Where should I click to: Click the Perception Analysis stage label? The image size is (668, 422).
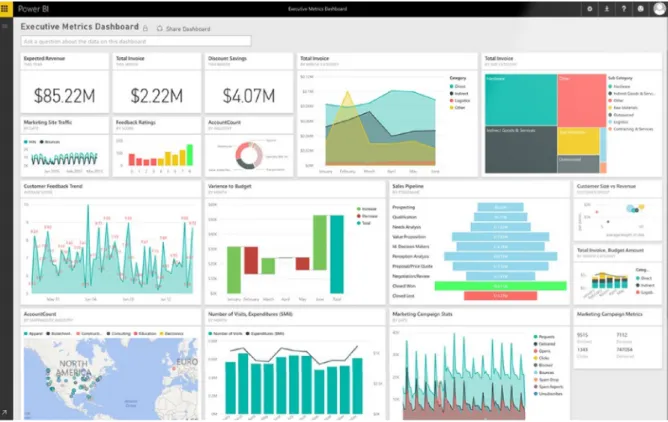pos(411,256)
